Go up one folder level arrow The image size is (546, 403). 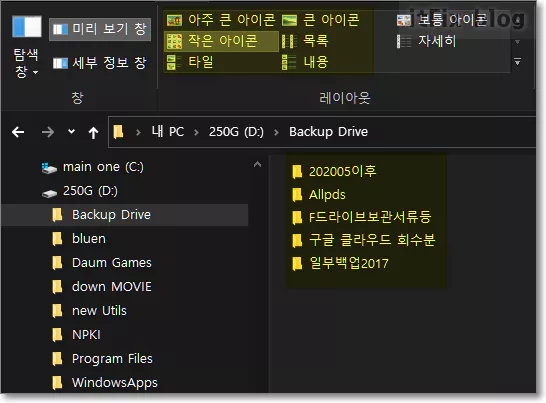(x=93, y=132)
